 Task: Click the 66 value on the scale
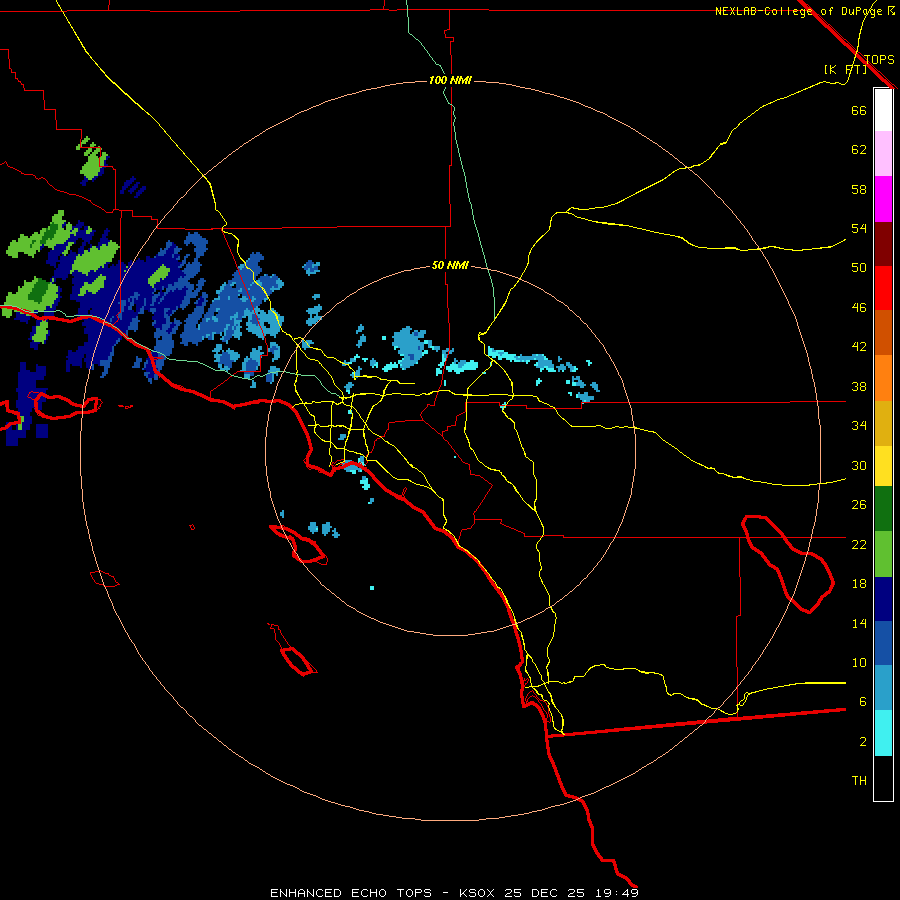(859, 110)
